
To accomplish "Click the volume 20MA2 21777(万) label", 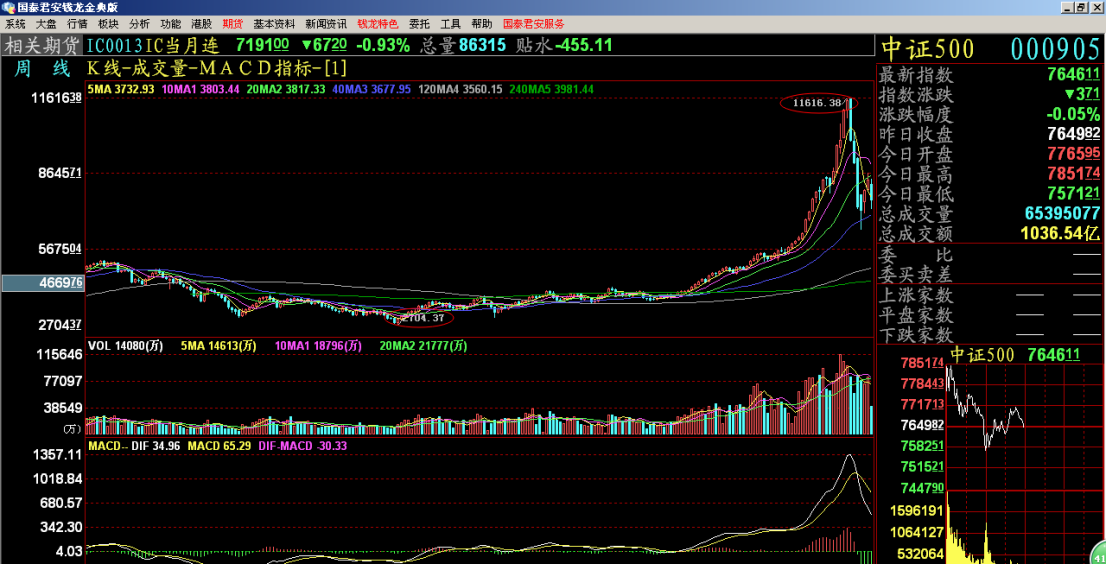I will (424, 345).
